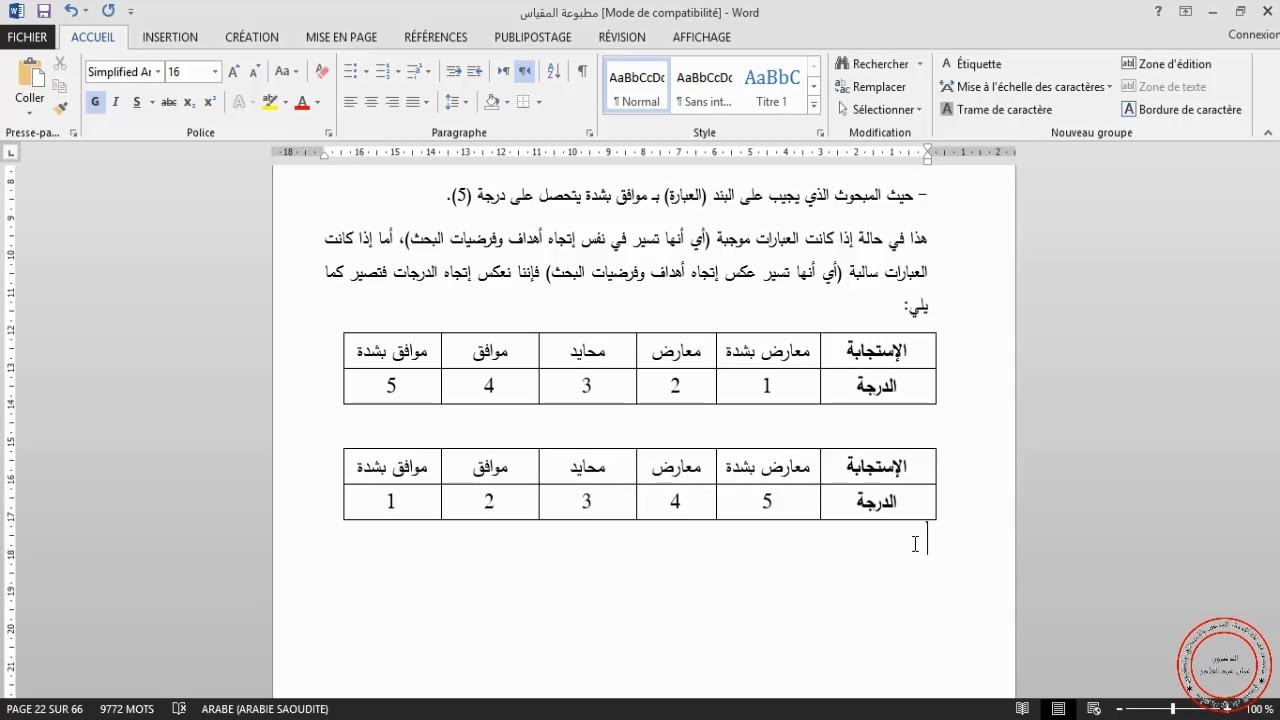Switch to CRÉATION tab

pos(252,37)
